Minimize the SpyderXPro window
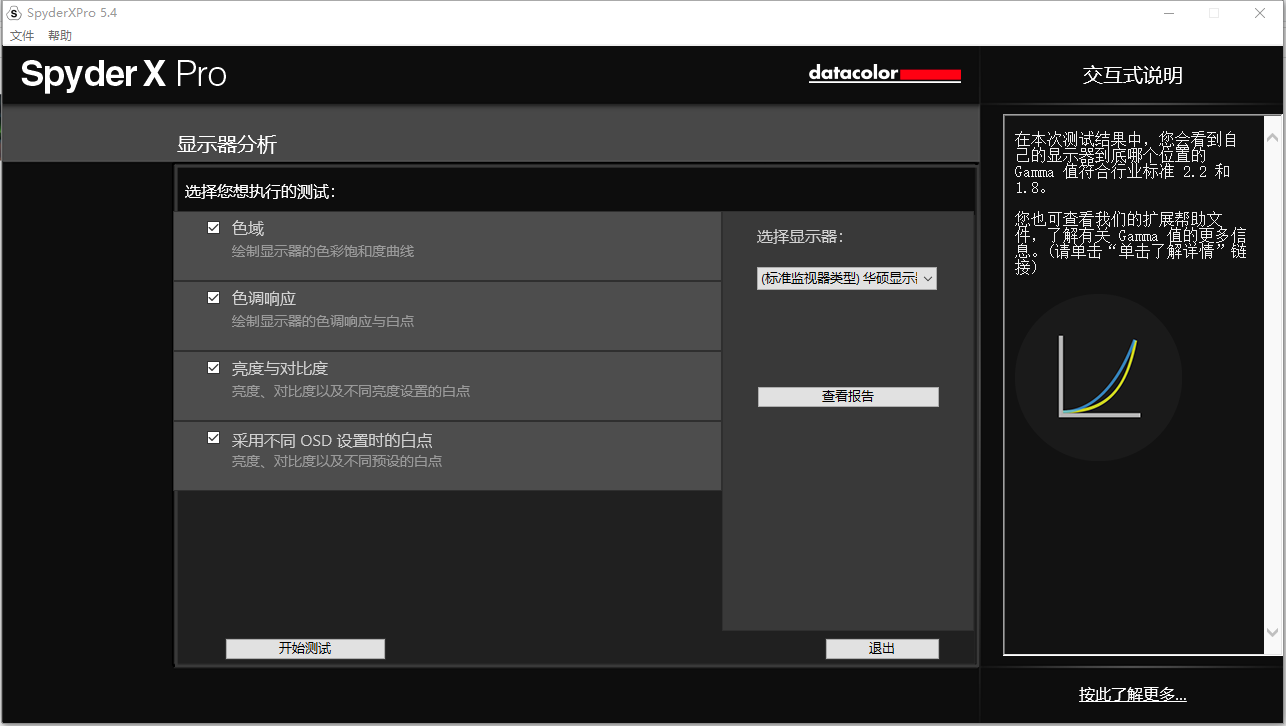Viewport: 1286px width, 726px height. 1168,13
